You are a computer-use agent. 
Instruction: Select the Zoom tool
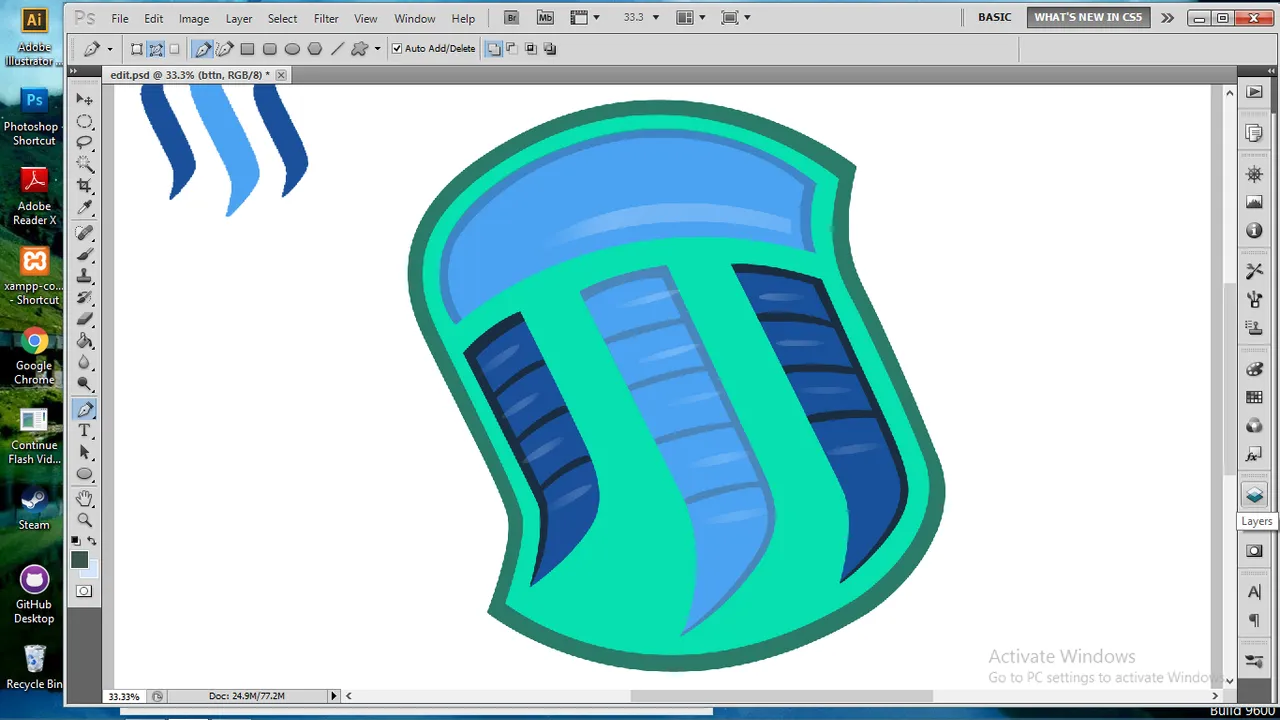tap(85, 520)
